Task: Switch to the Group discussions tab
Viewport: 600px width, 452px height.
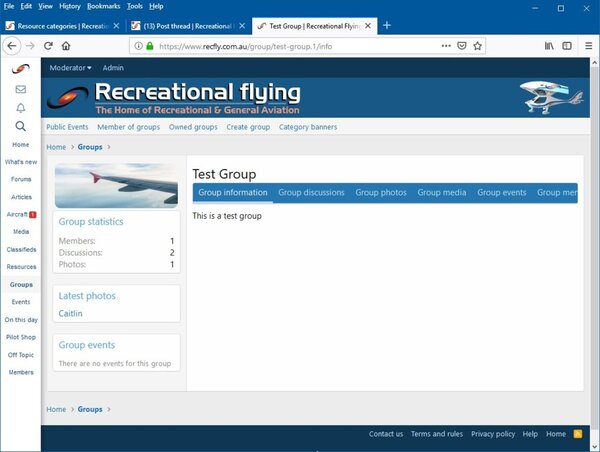Action: click(x=311, y=193)
